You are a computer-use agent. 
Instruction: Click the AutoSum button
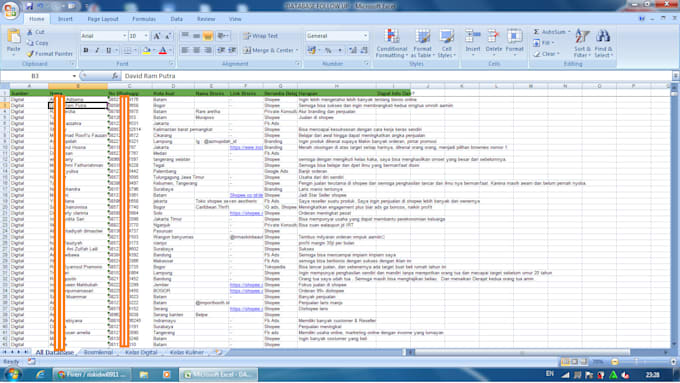[549, 32]
